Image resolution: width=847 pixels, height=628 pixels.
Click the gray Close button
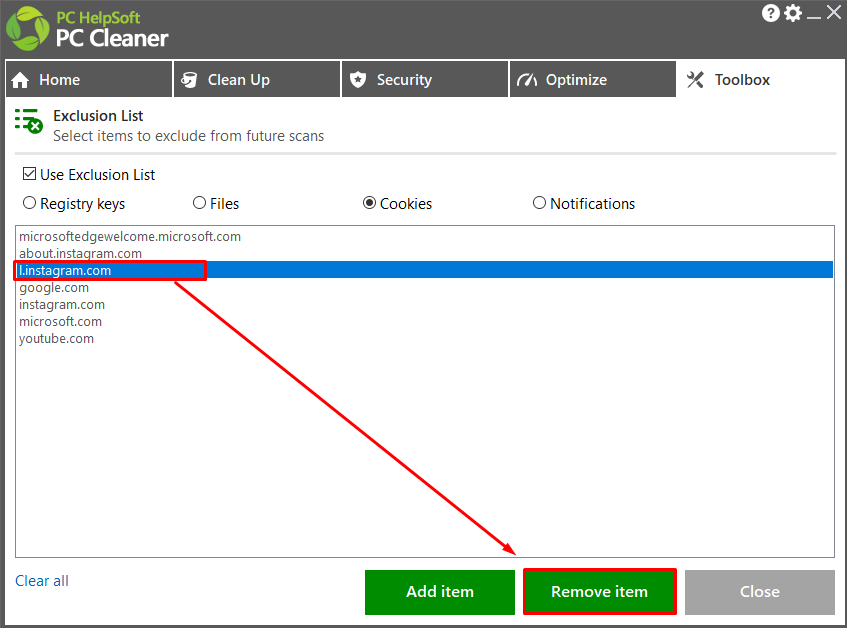coord(759,592)
